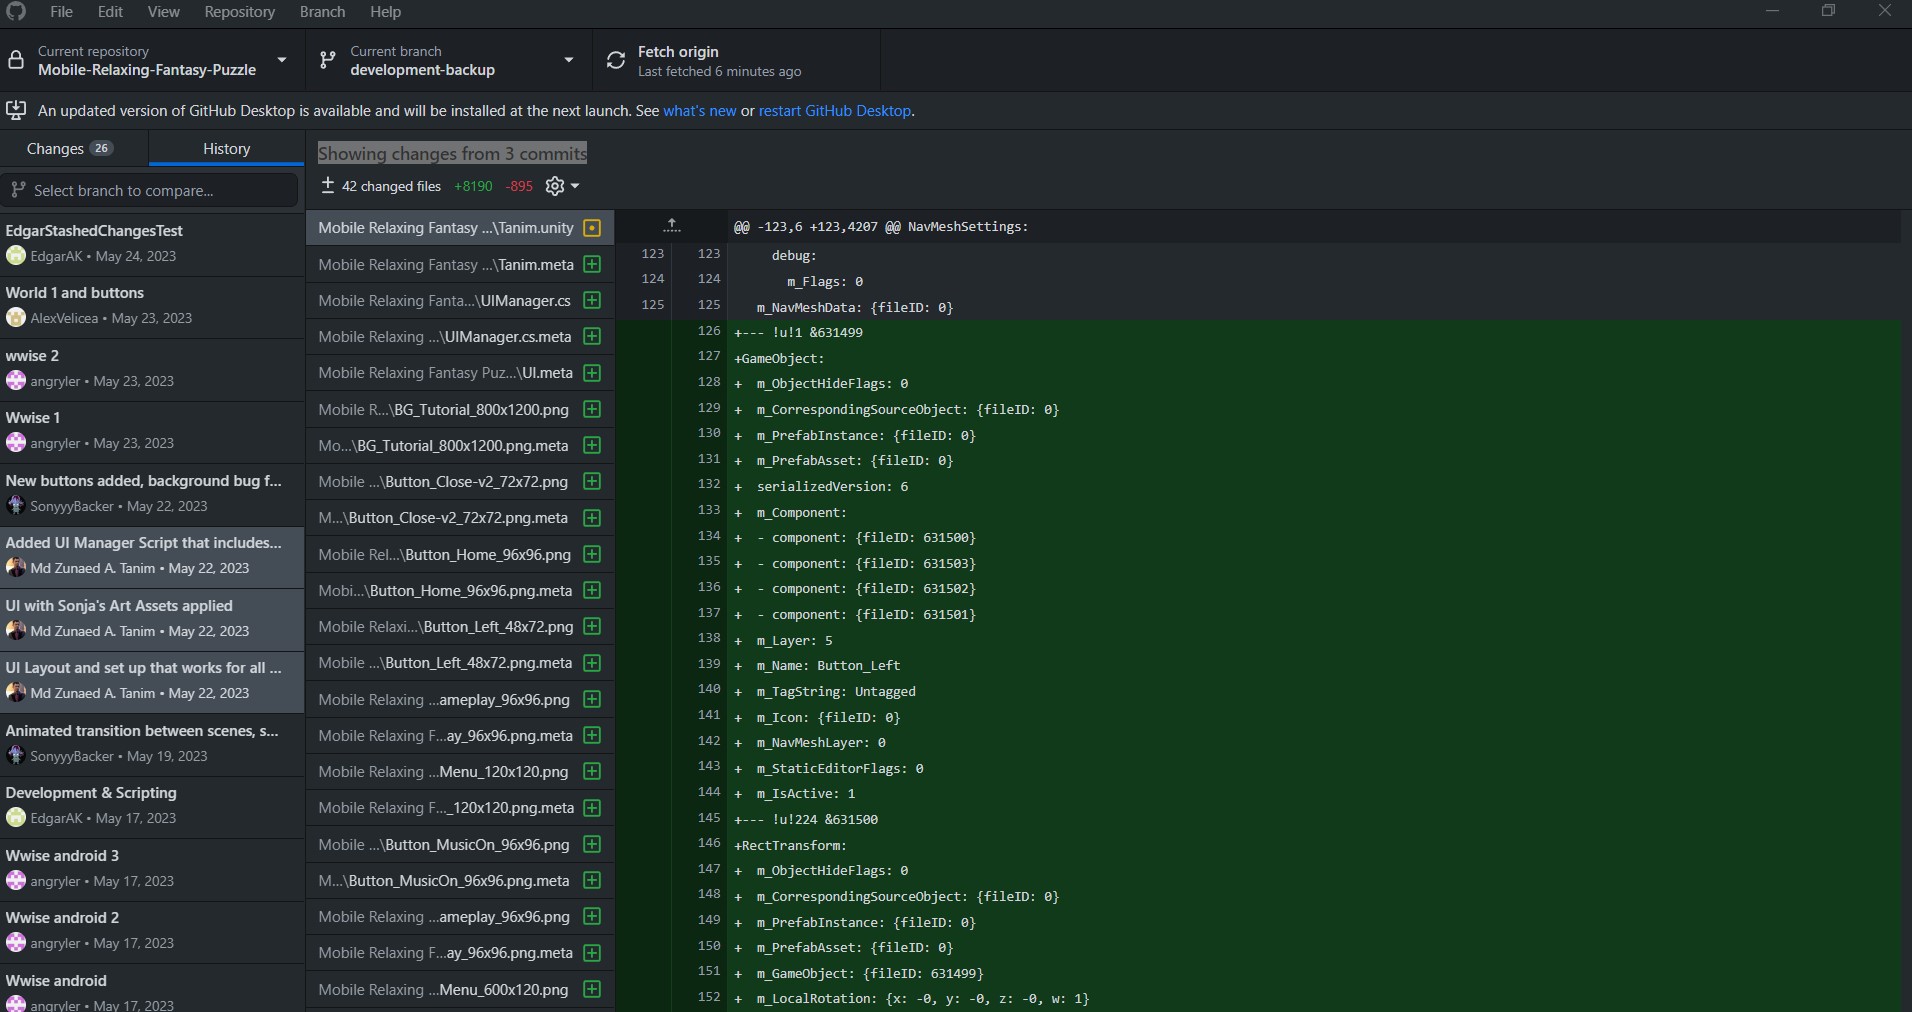Click the fetch origin sync icon
The image size is (1912, 1012).
coord(616,60)
